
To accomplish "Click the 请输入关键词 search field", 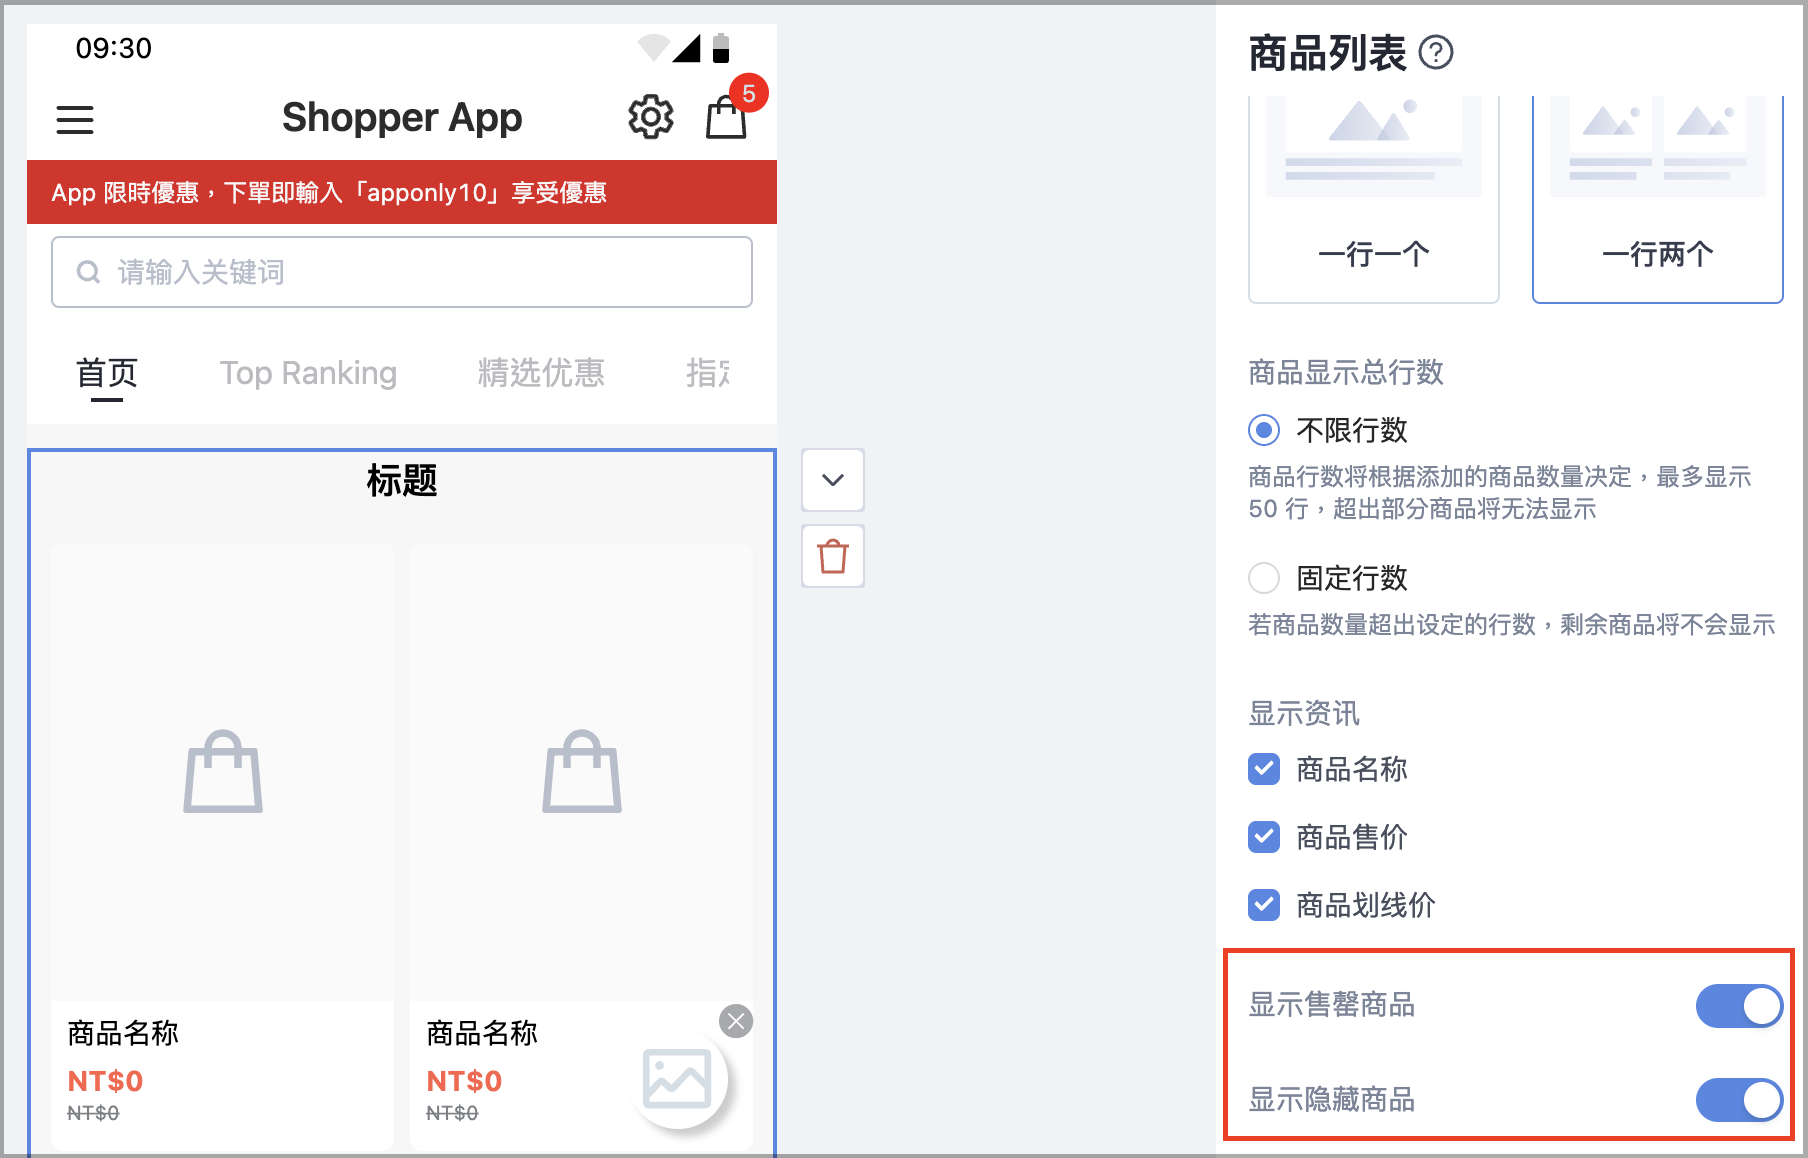I will (402, 272).
